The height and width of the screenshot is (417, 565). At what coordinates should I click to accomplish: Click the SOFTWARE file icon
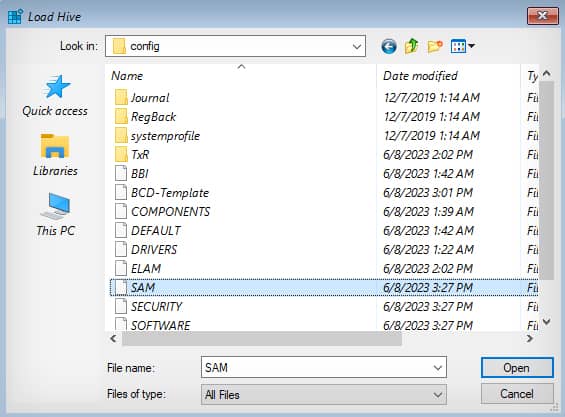[x=121, y=324]
